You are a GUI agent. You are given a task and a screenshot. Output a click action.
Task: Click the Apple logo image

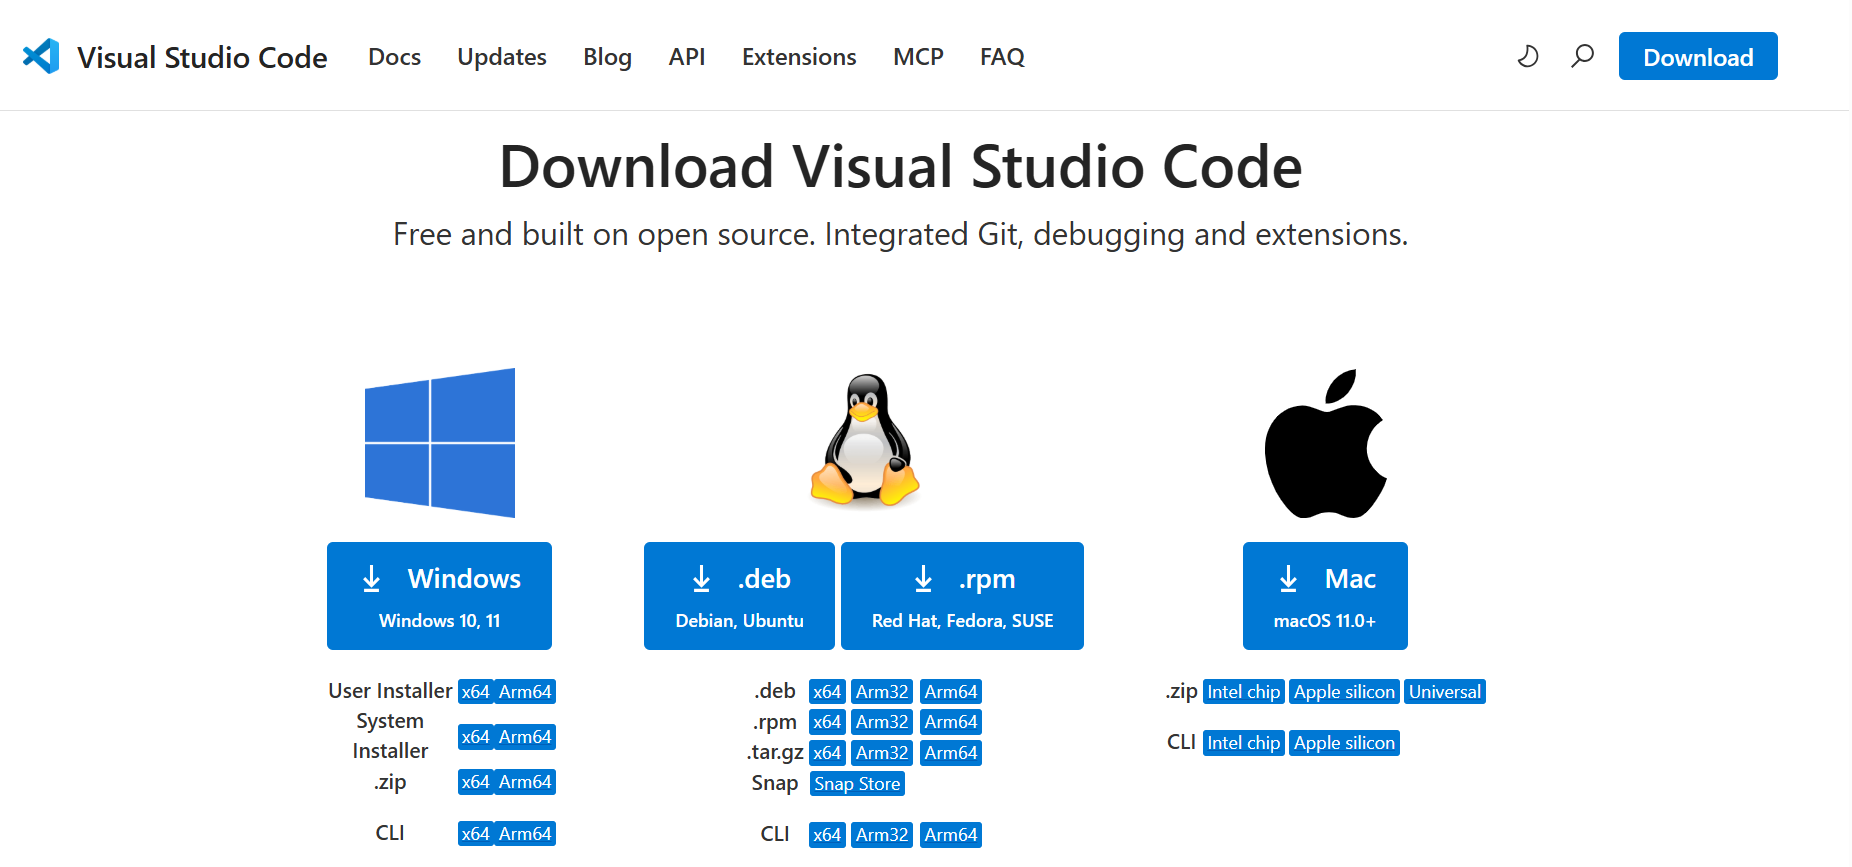(1325, 444)
